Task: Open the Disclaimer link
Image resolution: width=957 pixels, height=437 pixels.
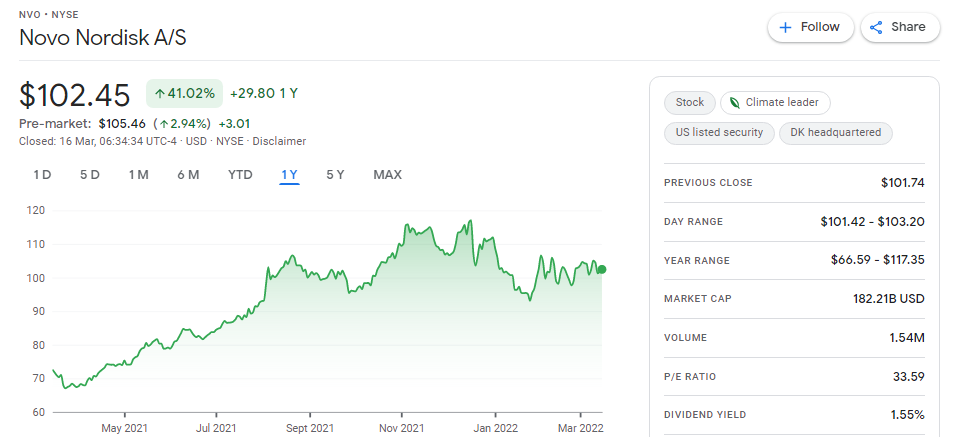Action: 279,142
